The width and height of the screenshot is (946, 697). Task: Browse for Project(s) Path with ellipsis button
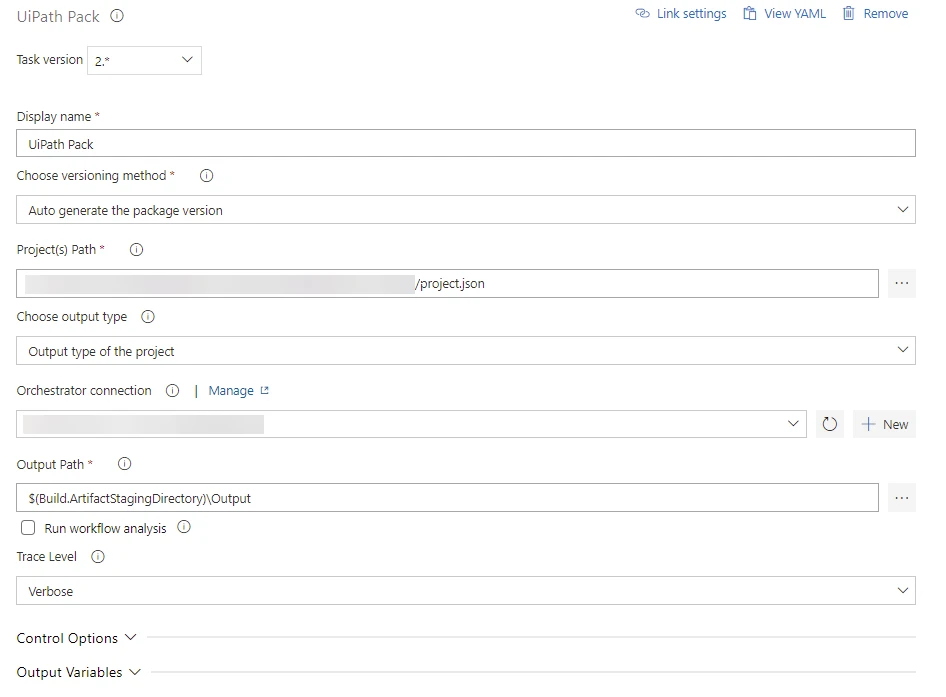click(901, 284)
